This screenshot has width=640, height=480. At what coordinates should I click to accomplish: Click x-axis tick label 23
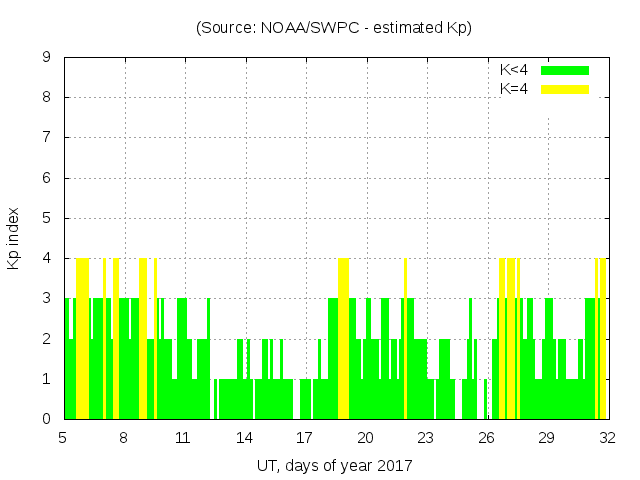point(425,438)
